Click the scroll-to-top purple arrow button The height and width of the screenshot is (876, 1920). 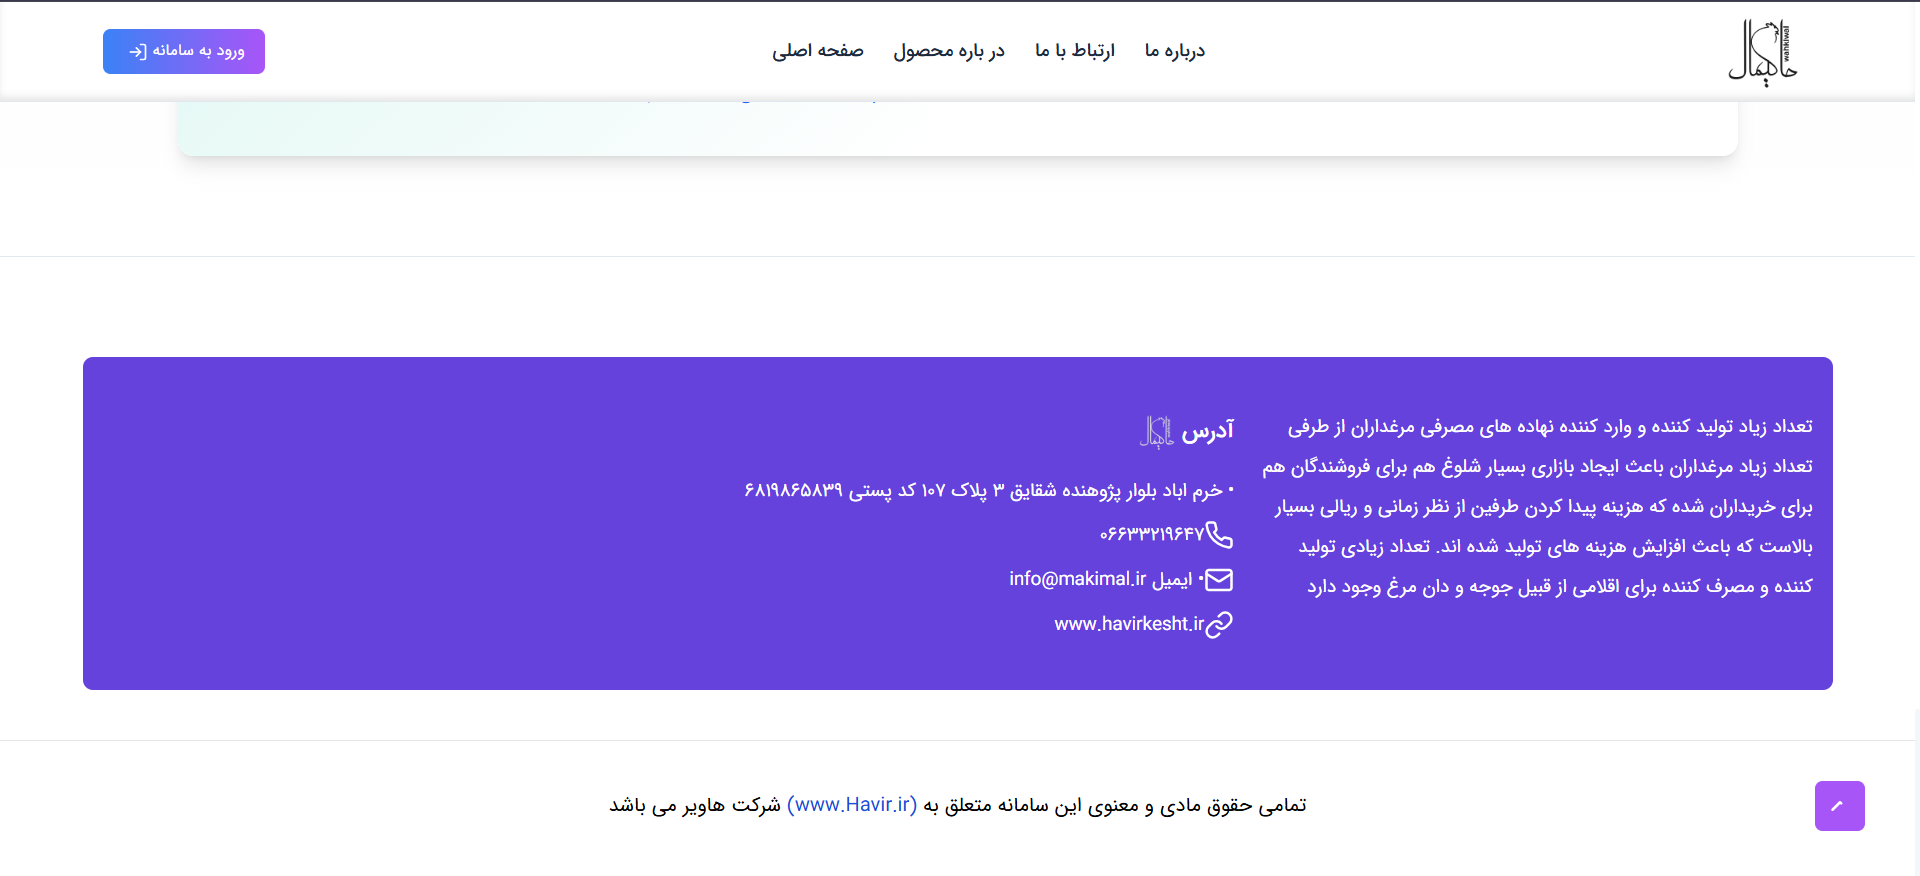click(x=1840, y=806)
